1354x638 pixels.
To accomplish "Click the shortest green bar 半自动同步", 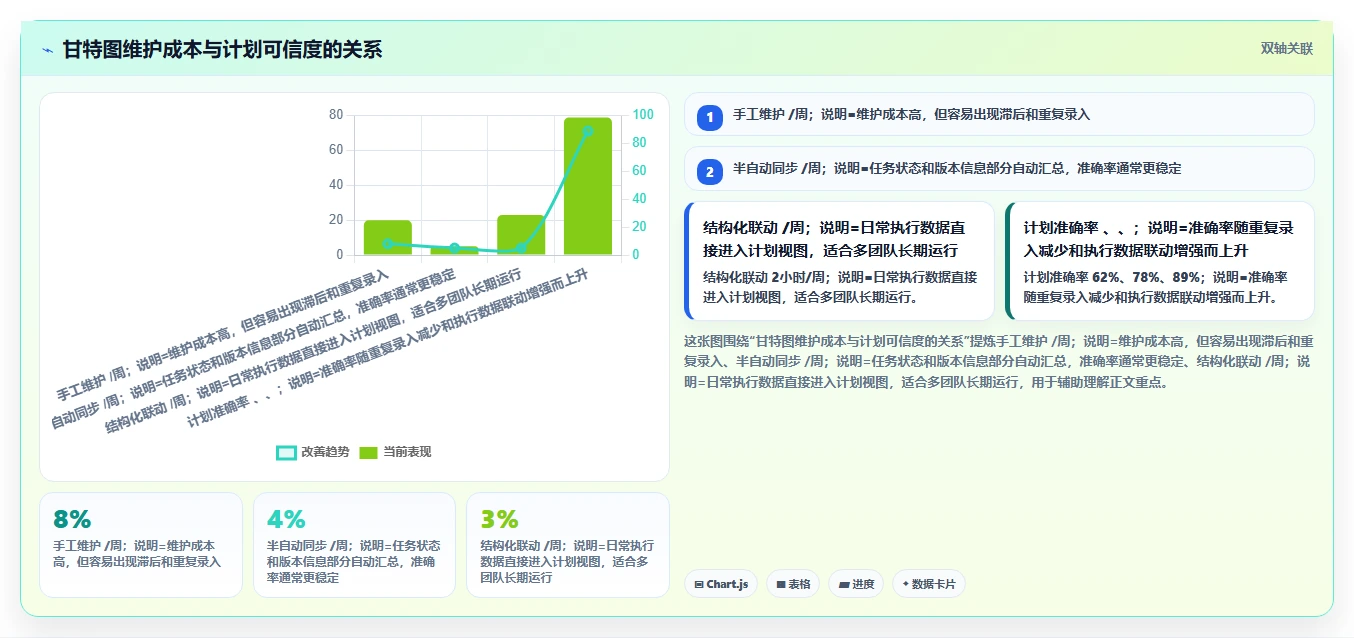I will click(x=454, y=250).
